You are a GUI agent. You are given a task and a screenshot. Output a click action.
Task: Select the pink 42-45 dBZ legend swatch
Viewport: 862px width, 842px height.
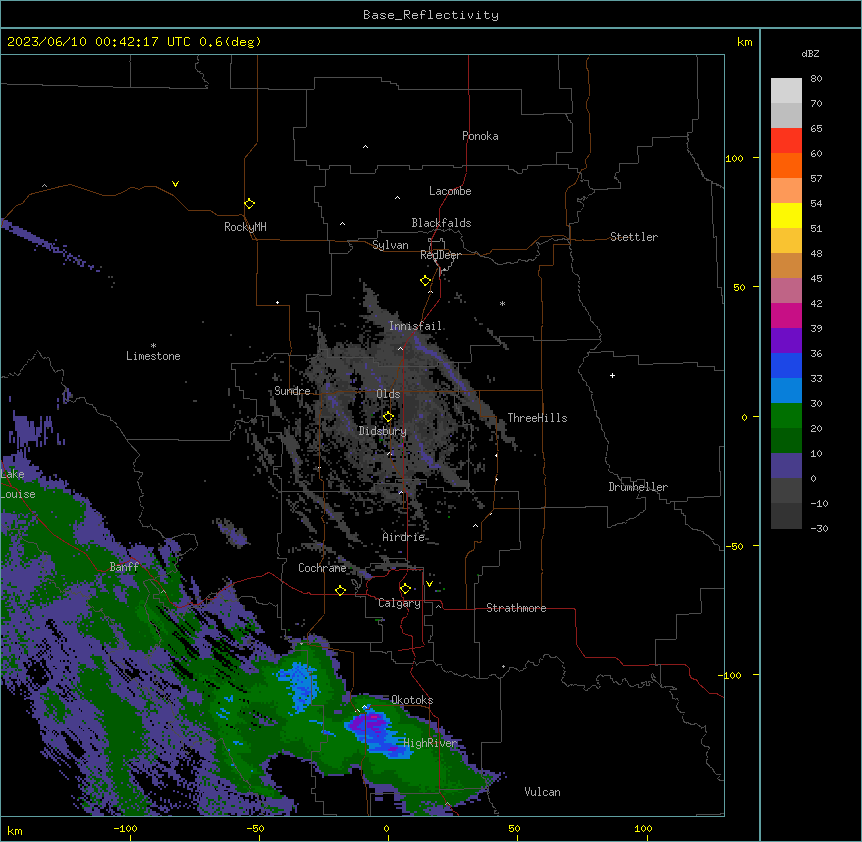(x=786, y=291)
